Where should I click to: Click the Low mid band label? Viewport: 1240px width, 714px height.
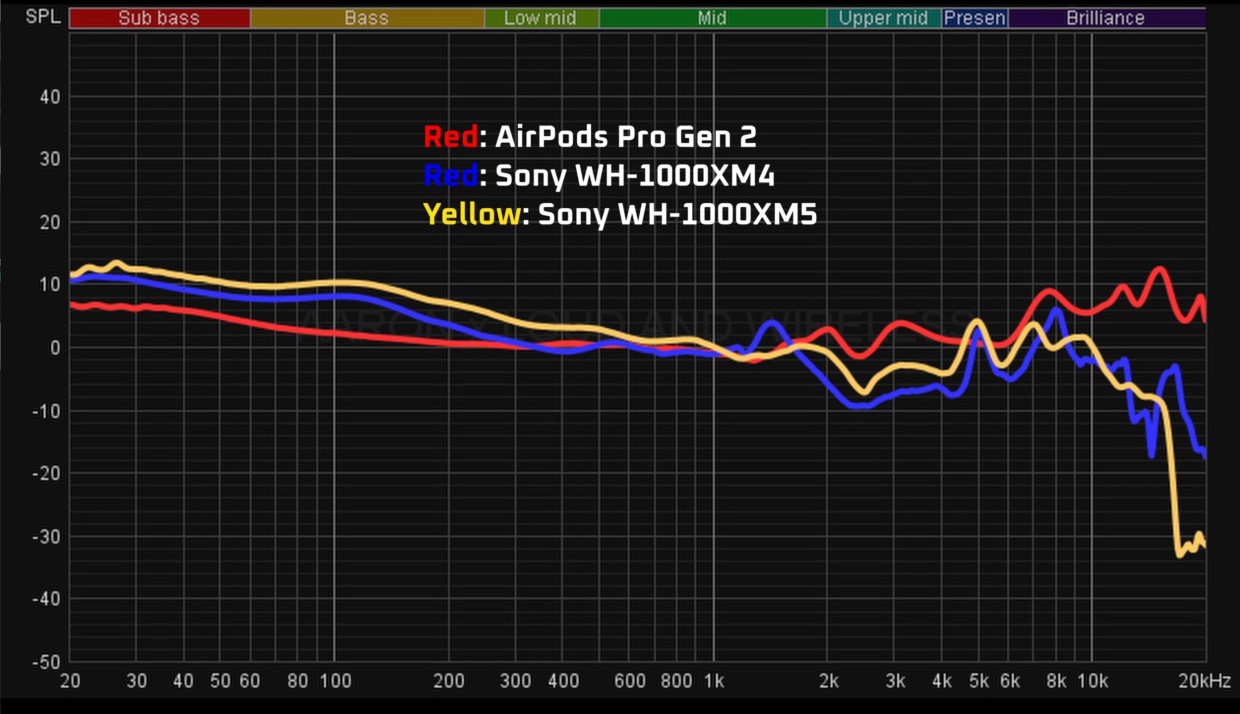pyautogui.click(x=540, y=18)
